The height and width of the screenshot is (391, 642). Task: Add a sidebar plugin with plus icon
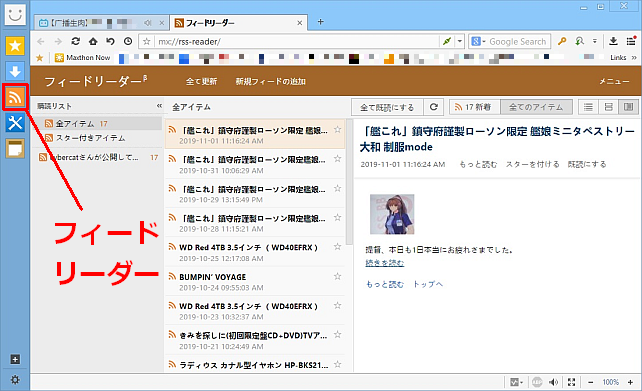15,359
